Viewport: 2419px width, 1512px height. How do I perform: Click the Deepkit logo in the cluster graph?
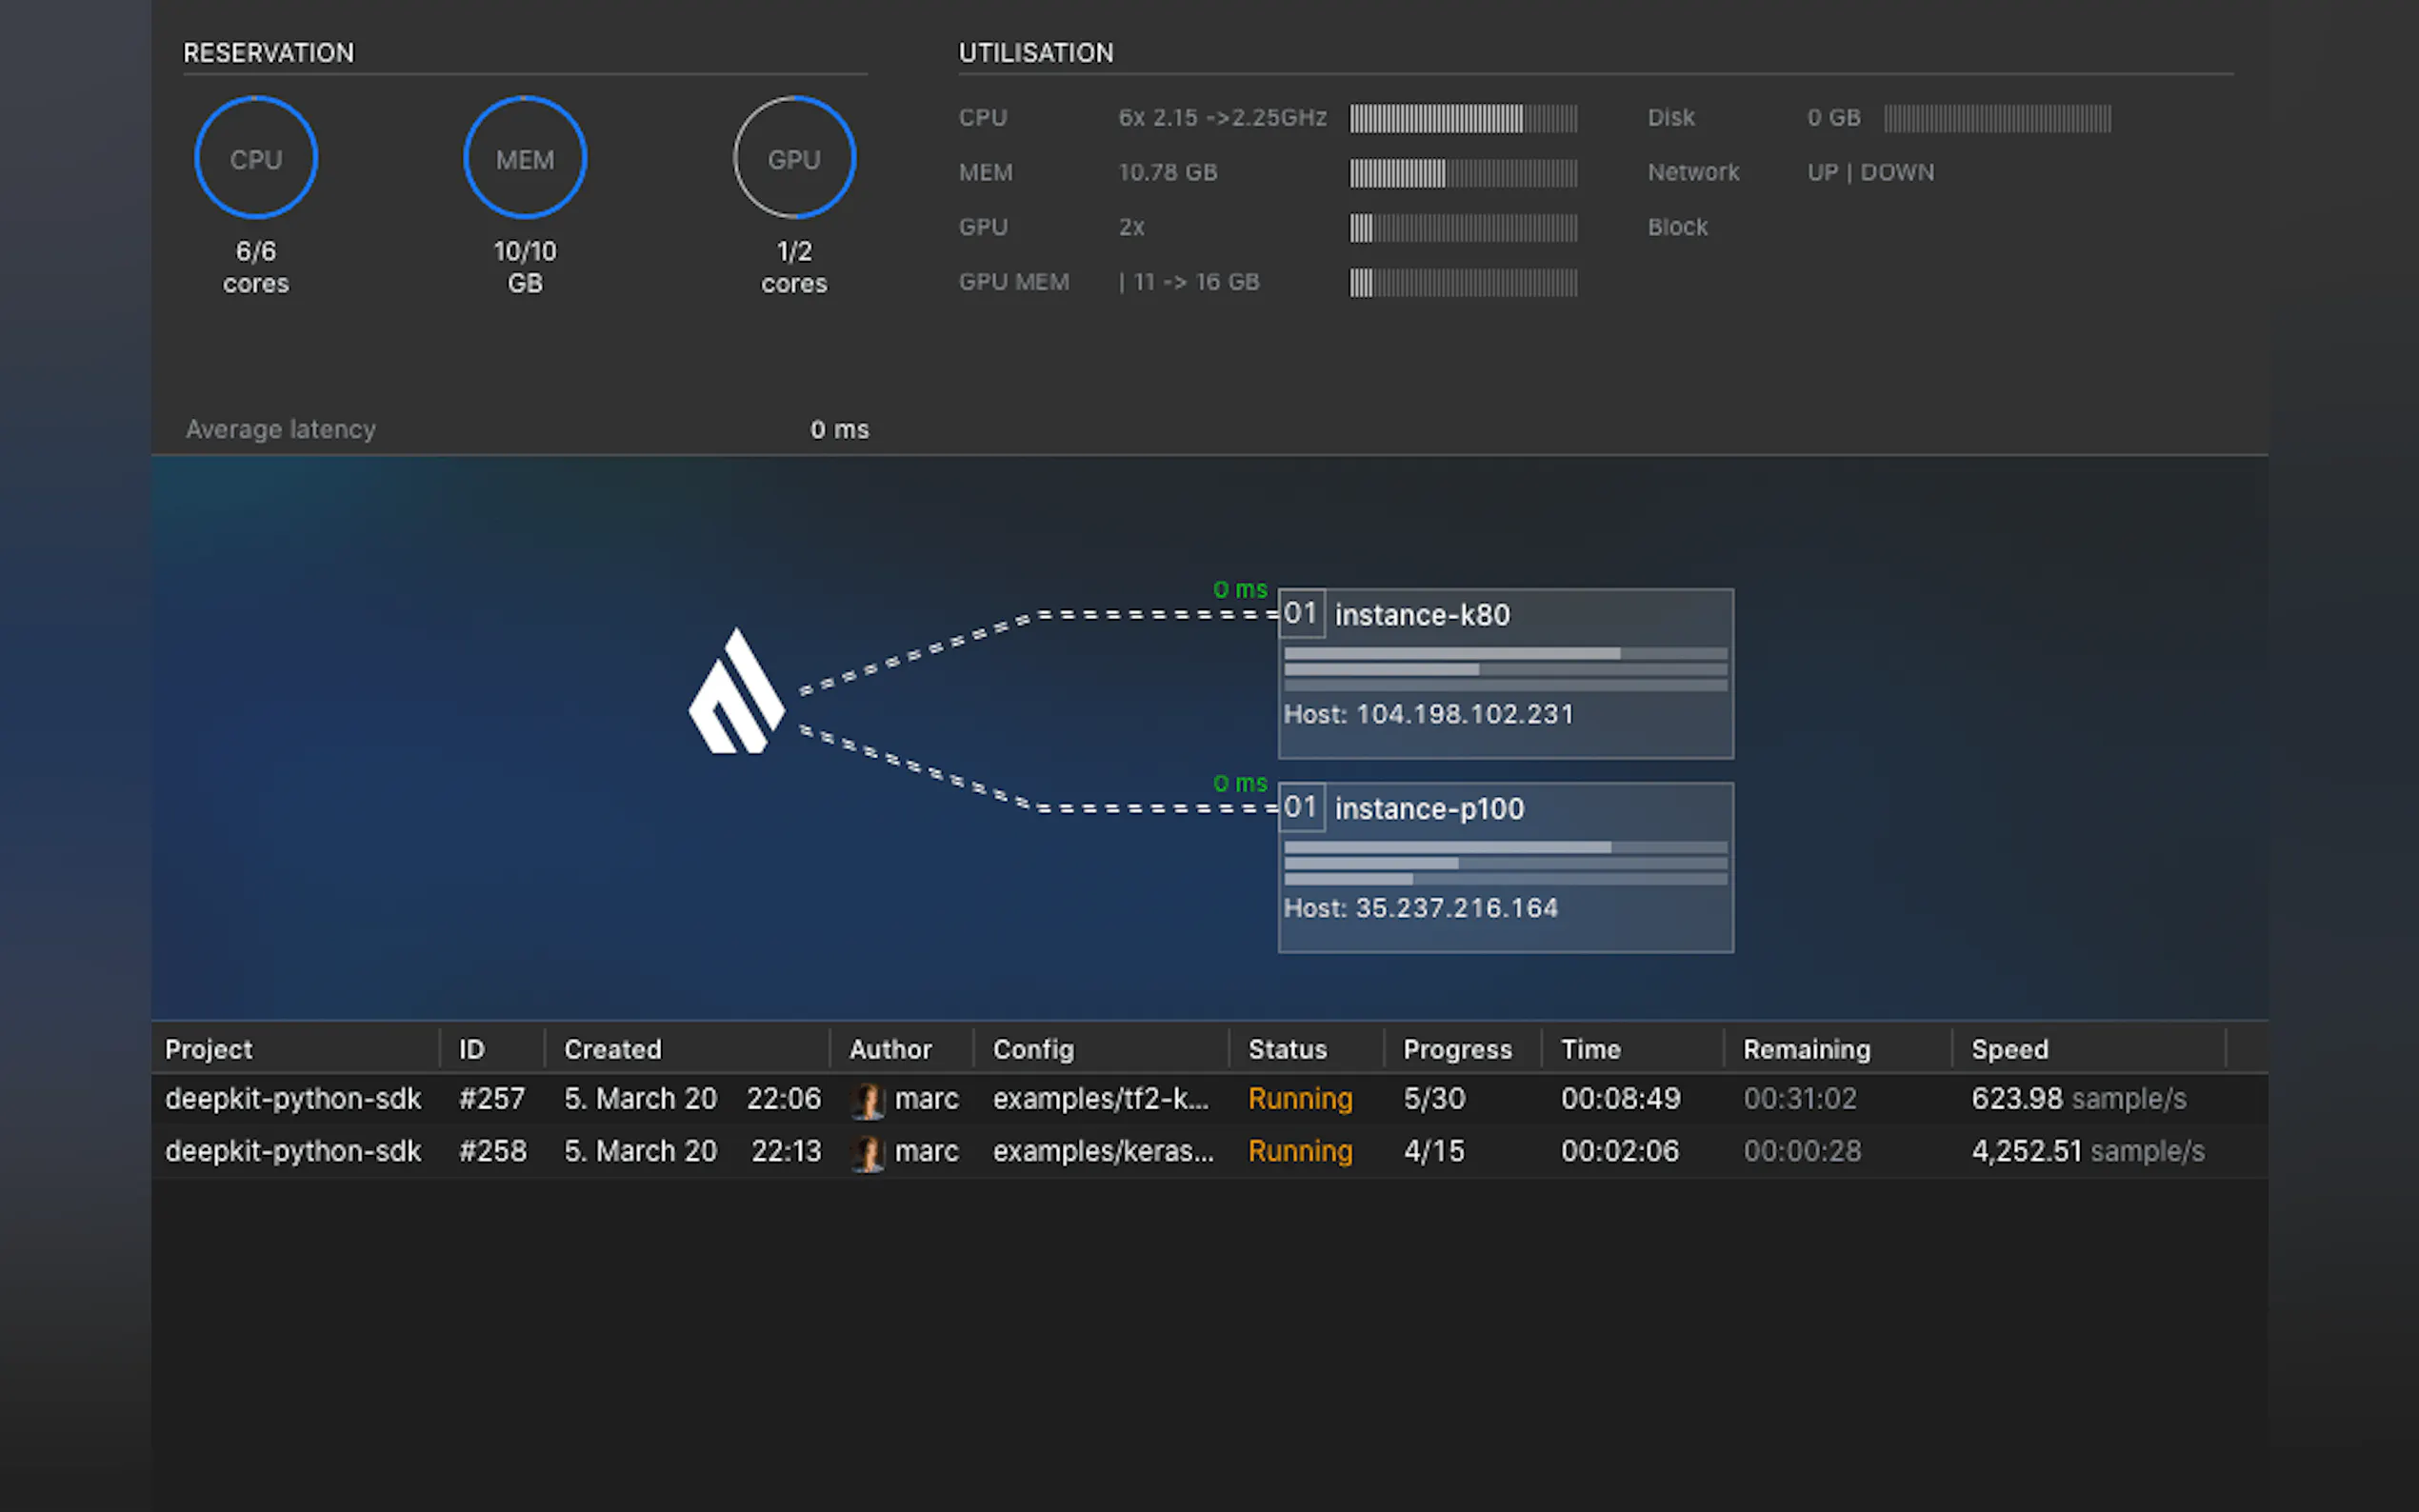point(737,693)
